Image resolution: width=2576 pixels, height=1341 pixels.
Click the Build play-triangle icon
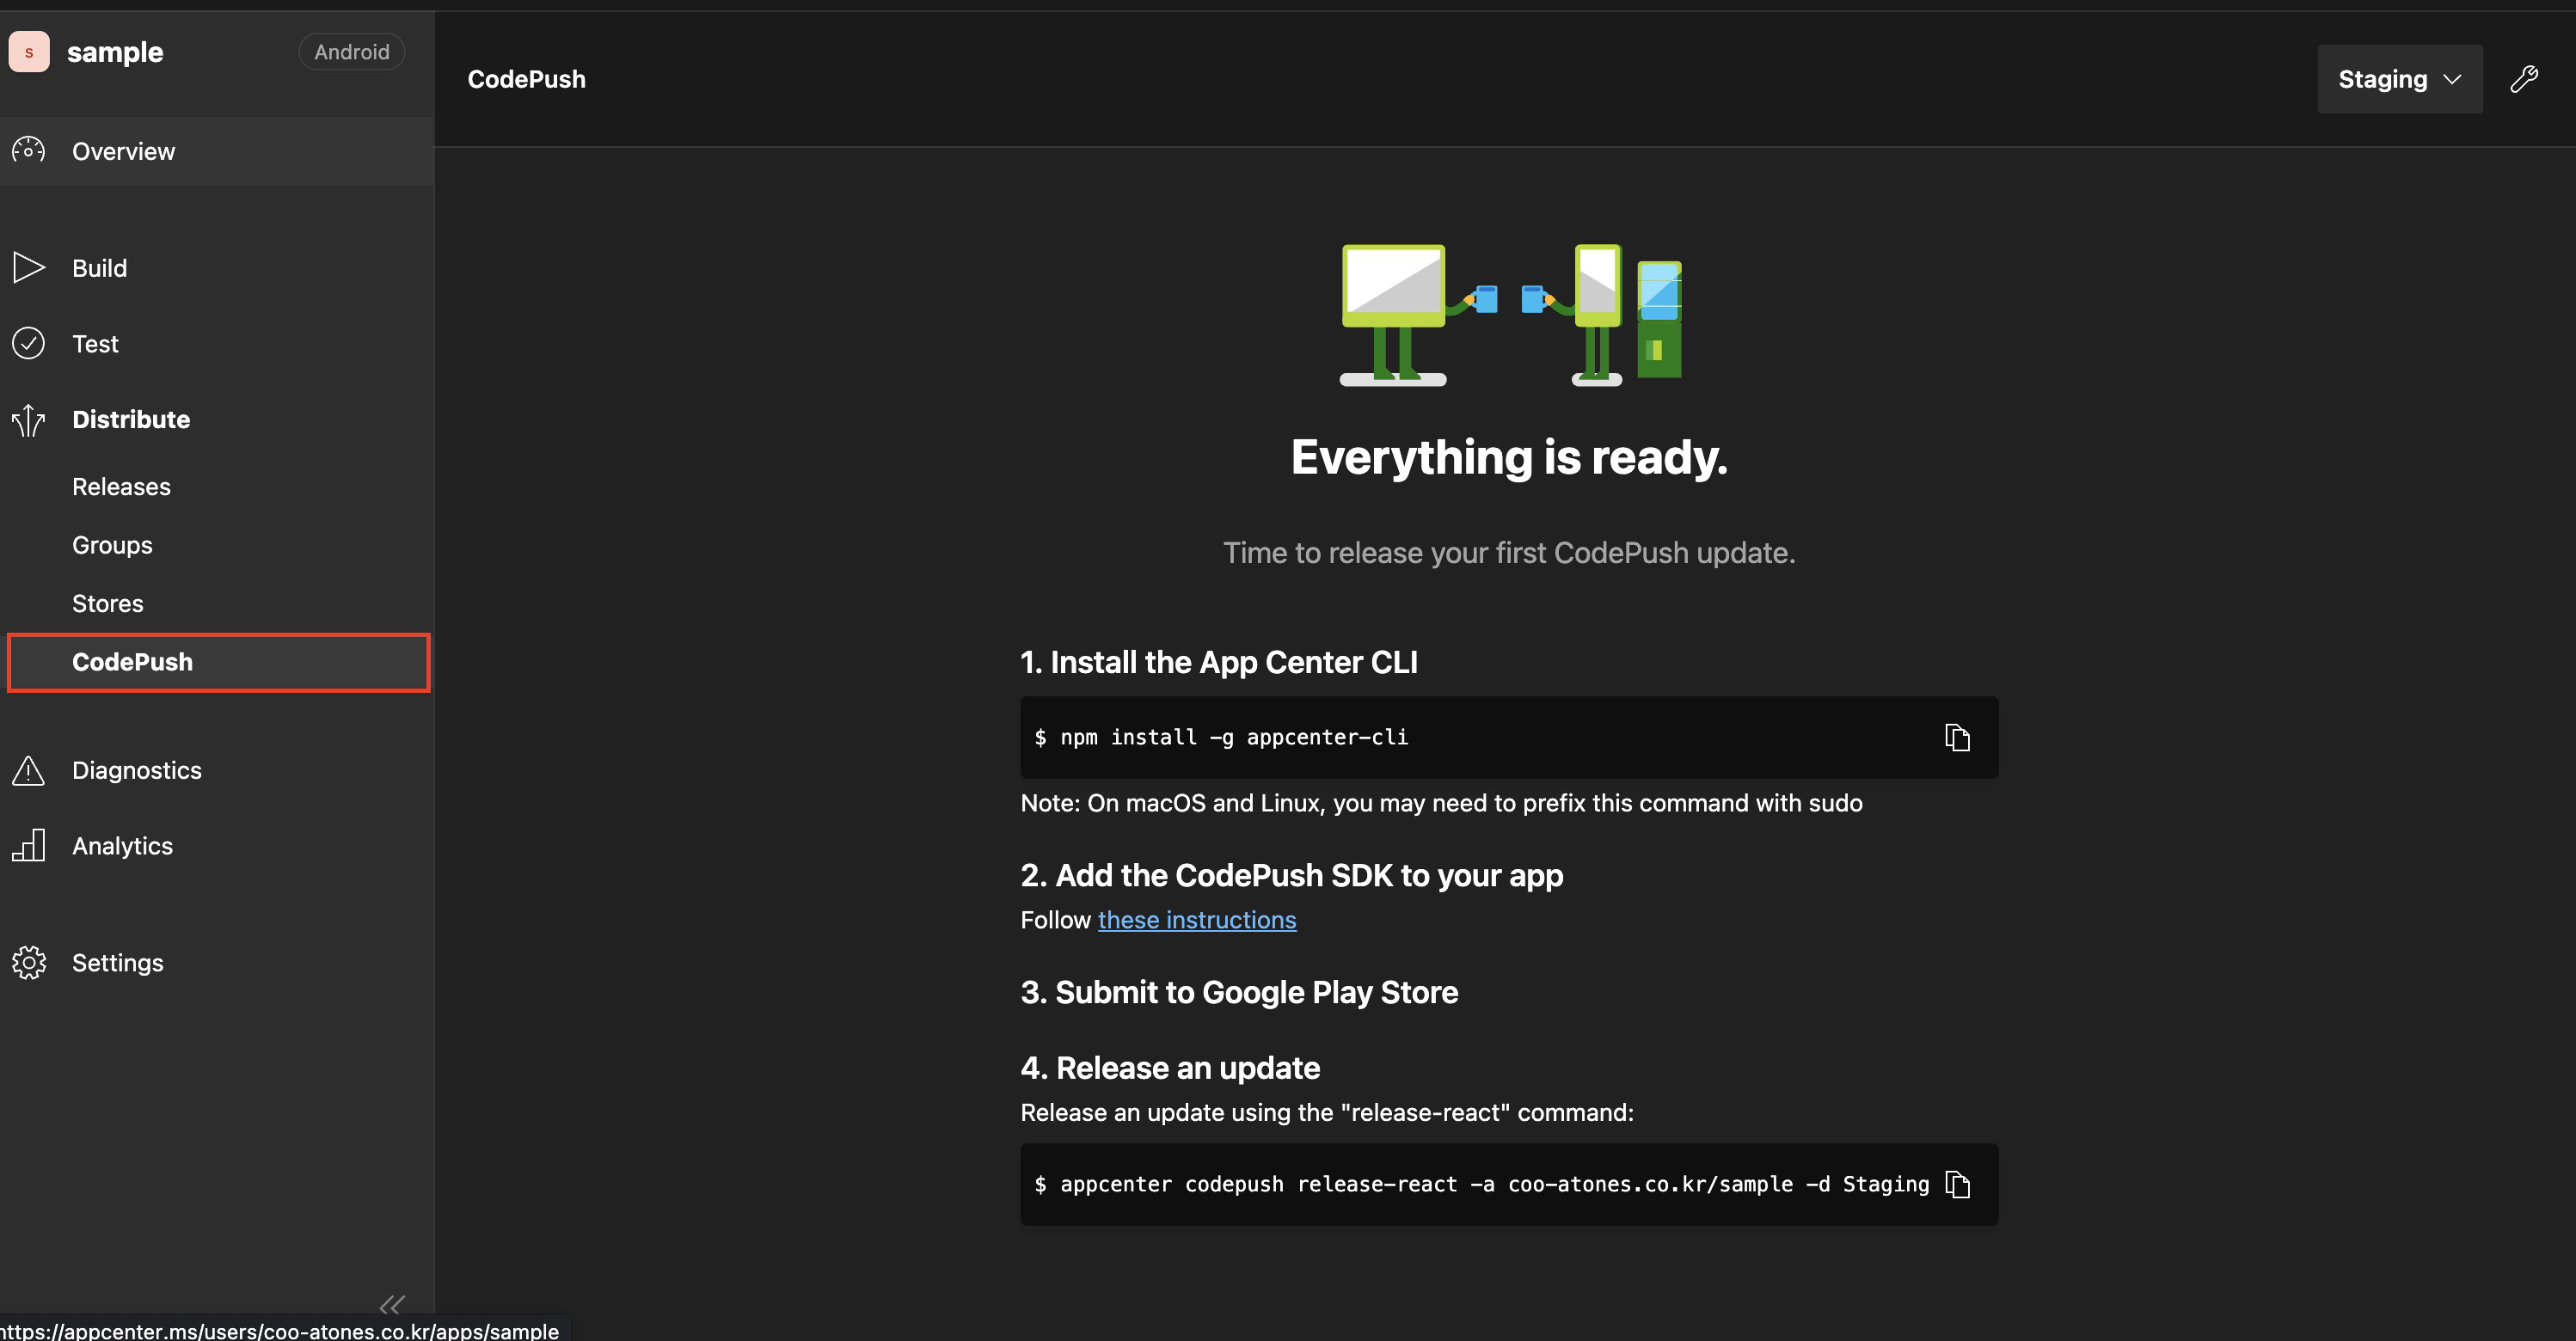tap(28, 268)
